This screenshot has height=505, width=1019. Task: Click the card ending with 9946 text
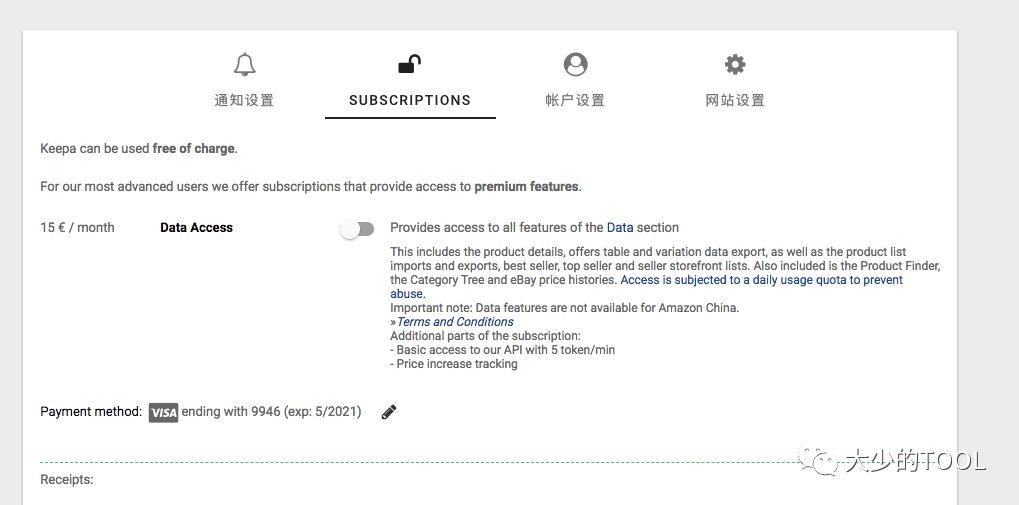tap(271, 412)
